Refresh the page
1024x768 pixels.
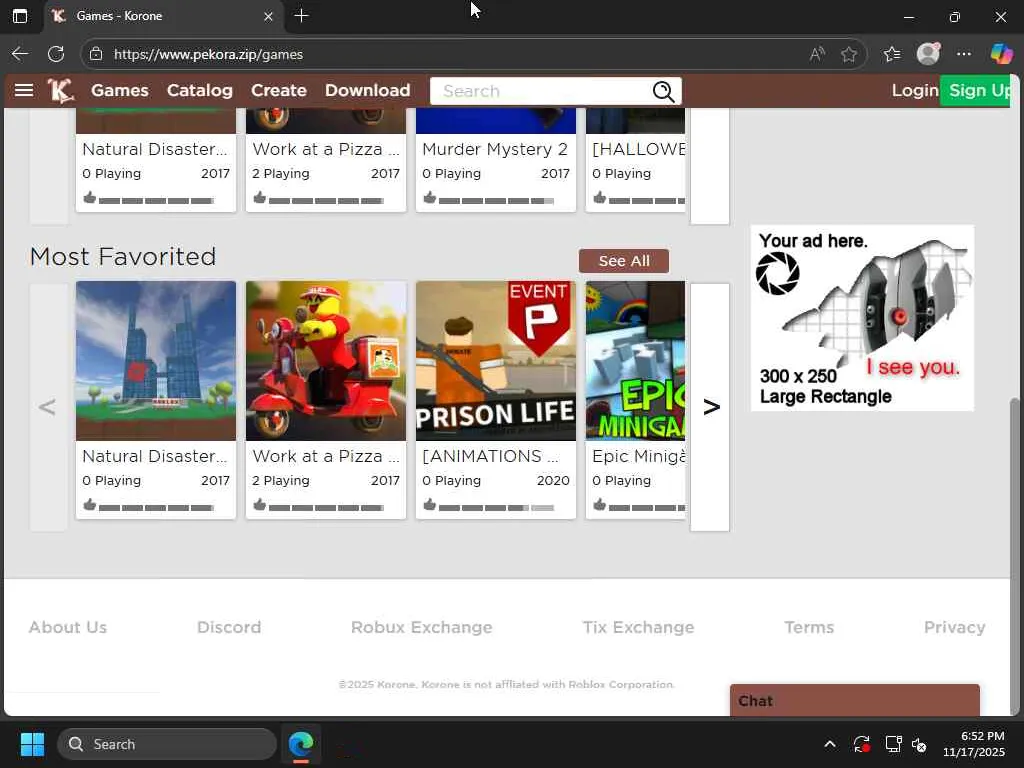56,54
